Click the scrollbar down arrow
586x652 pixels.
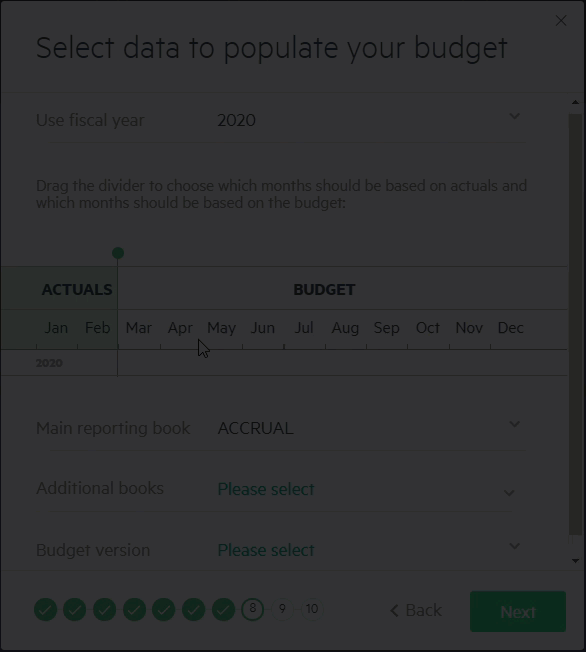(x=576, y=561)
